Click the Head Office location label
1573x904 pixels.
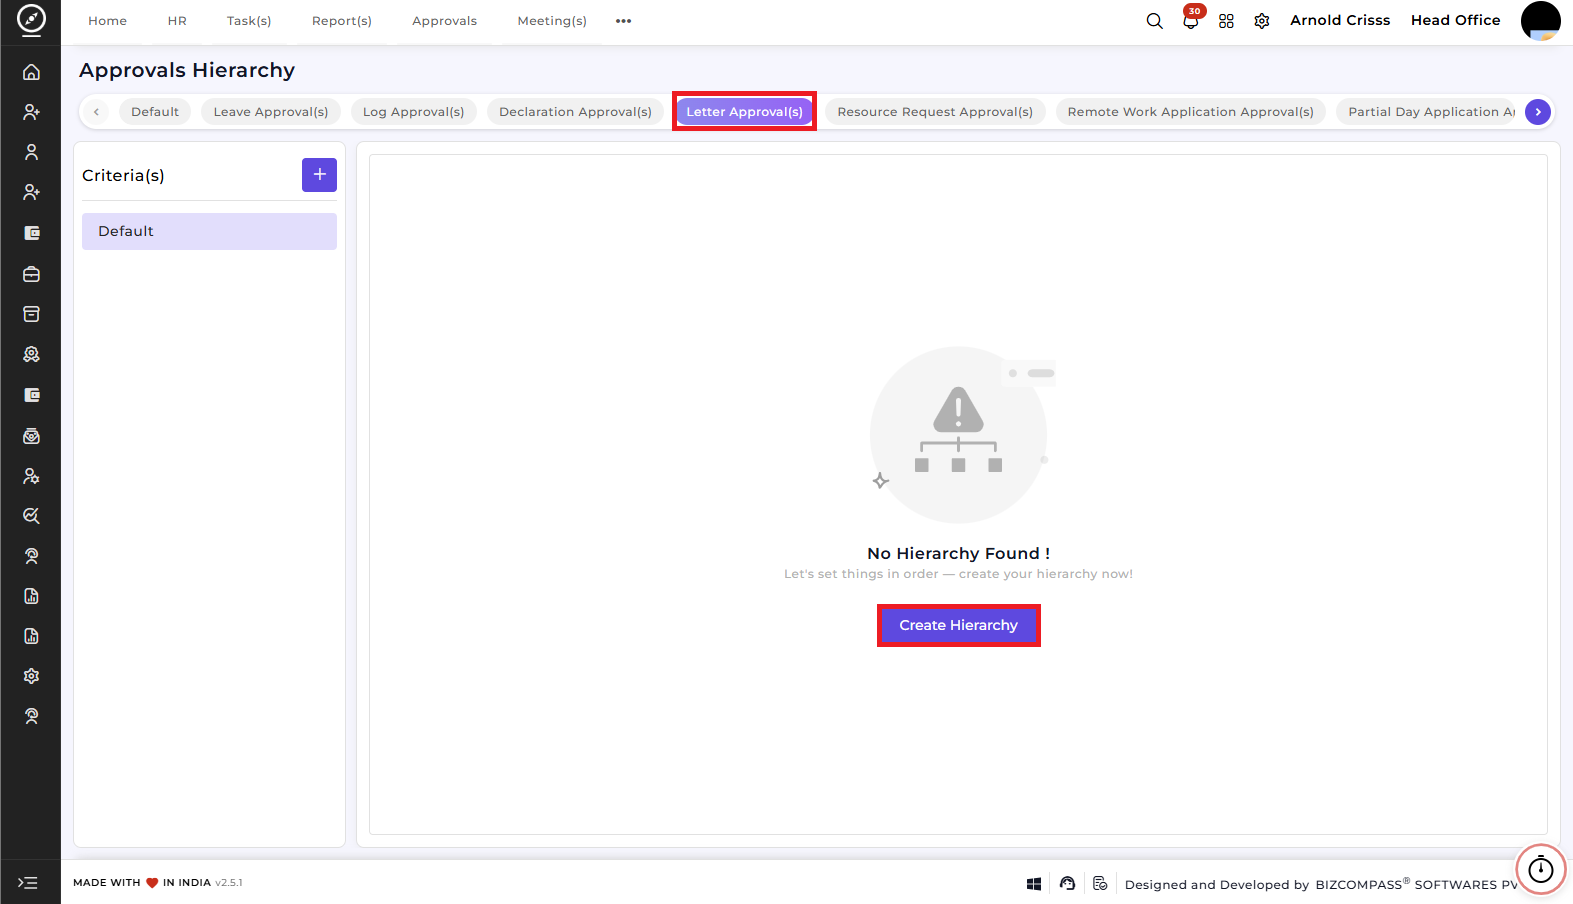pos(1455,20)
